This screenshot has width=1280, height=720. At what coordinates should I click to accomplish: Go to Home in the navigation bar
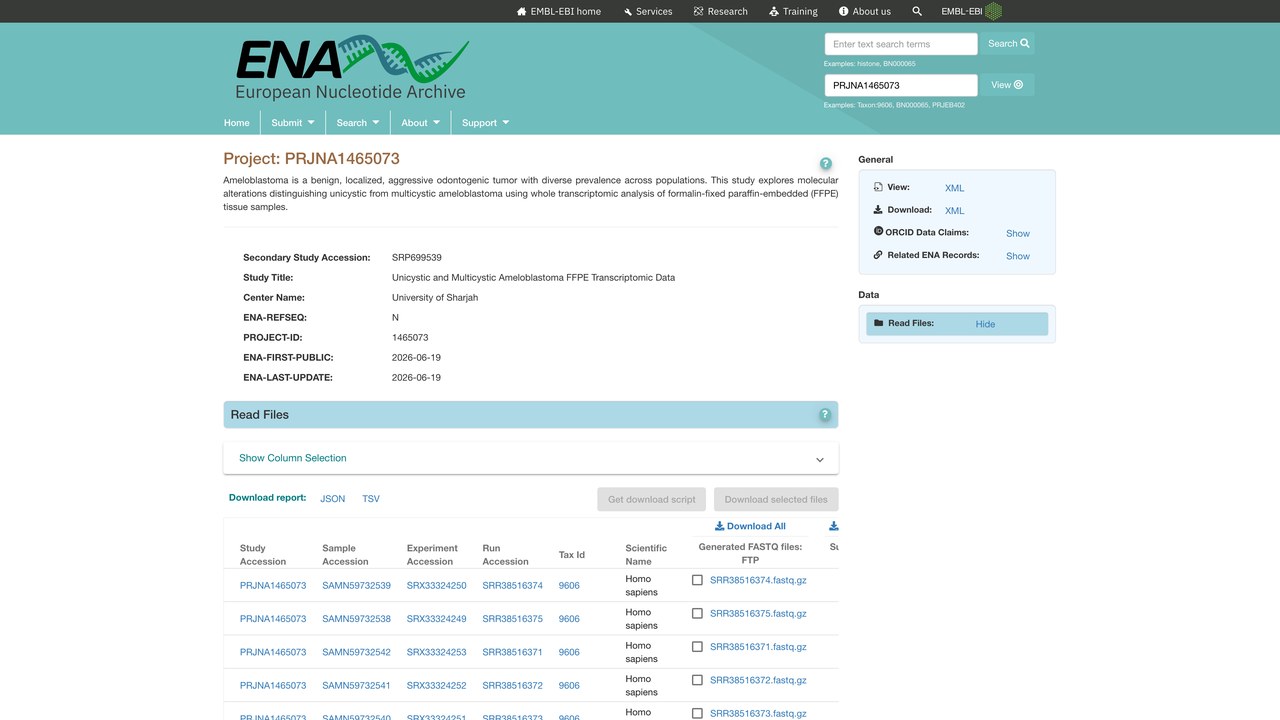(x=237, y=123)
